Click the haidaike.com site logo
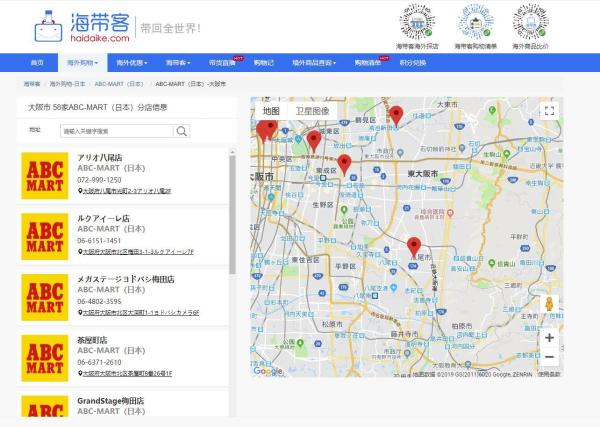Screen dimensions: 600x427 tap(82, 26)
